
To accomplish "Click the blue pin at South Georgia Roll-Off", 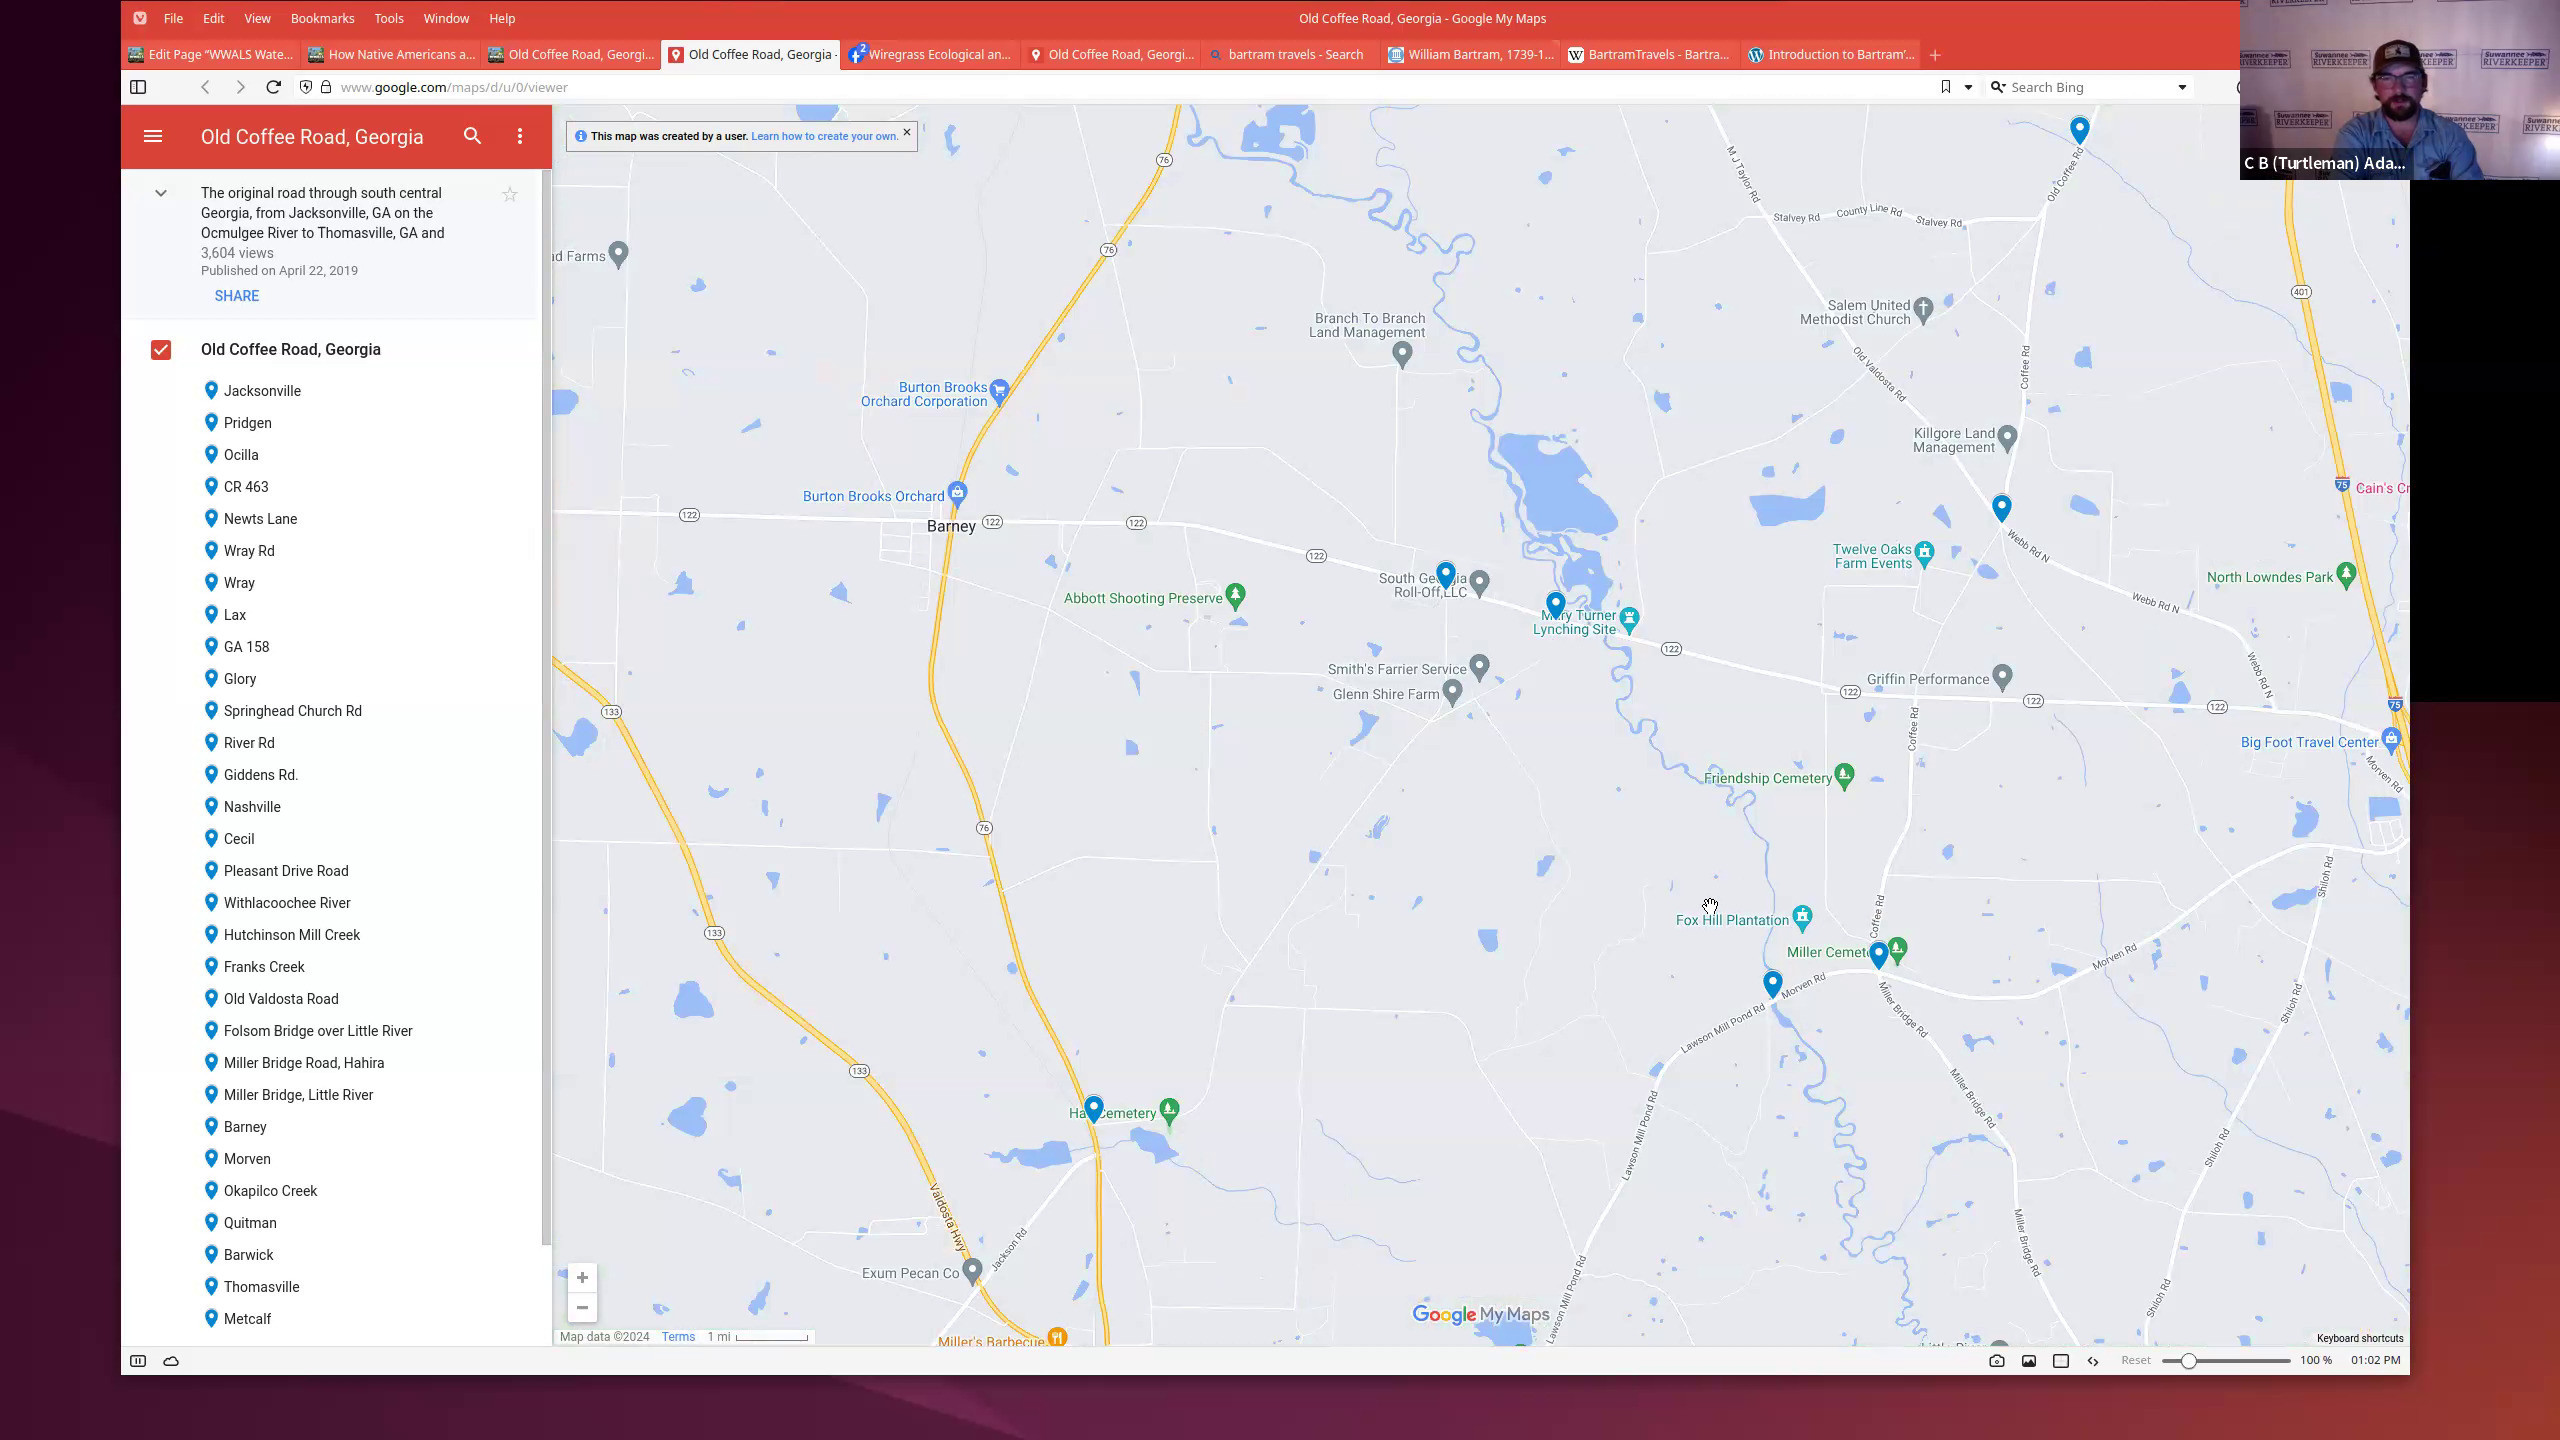I will pyautogui.click(x=1445, y=574).
